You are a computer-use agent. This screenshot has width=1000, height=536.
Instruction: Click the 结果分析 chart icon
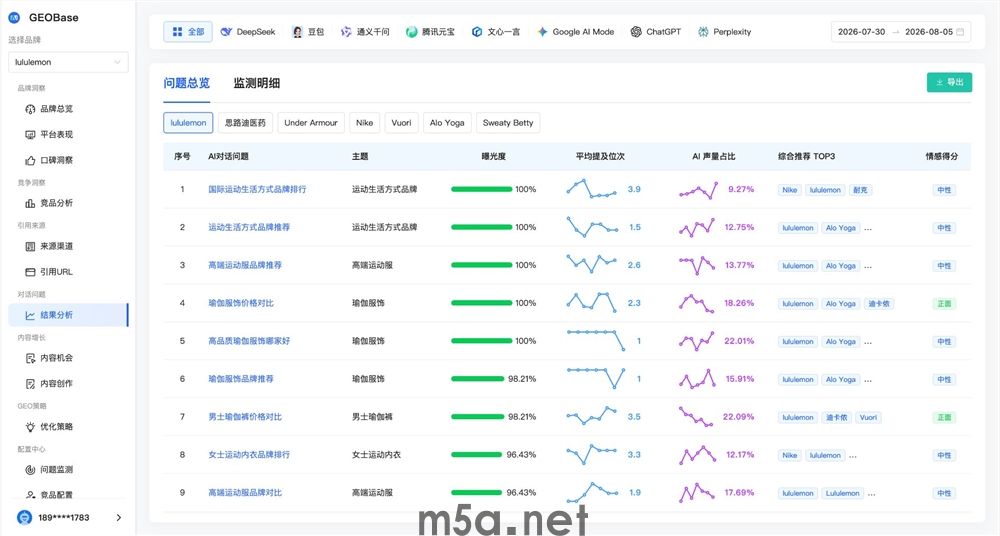[30, 315]
